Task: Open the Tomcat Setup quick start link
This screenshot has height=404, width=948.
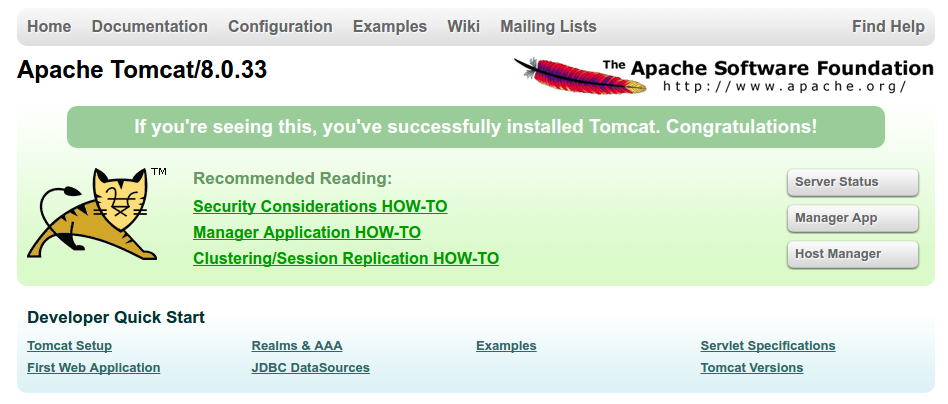Action: pyautogui.click(x=70, y=346)
